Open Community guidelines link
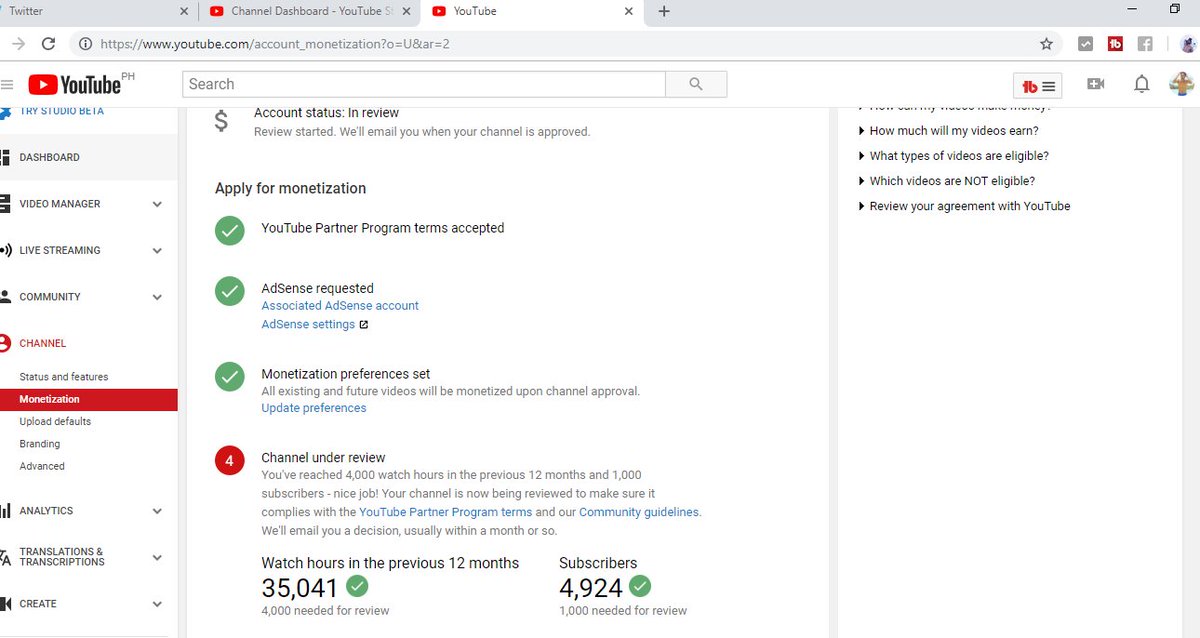This screenshot has width=1200, height=638. coord(639,512)
